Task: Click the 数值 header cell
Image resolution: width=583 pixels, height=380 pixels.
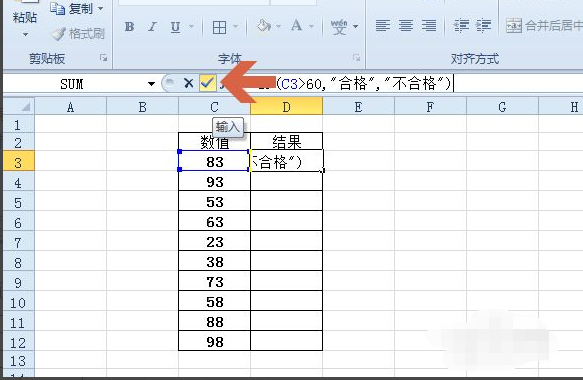Action: (215, 141)
